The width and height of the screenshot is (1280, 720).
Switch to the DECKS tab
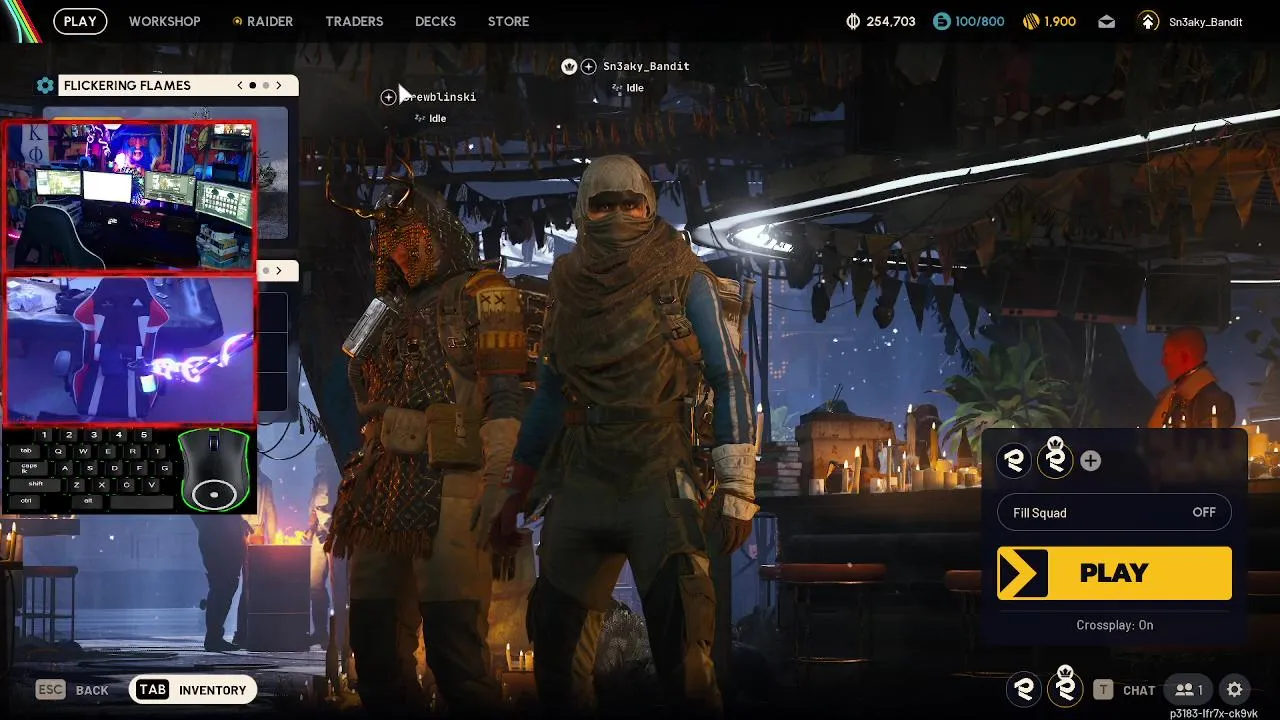(435, 21)
